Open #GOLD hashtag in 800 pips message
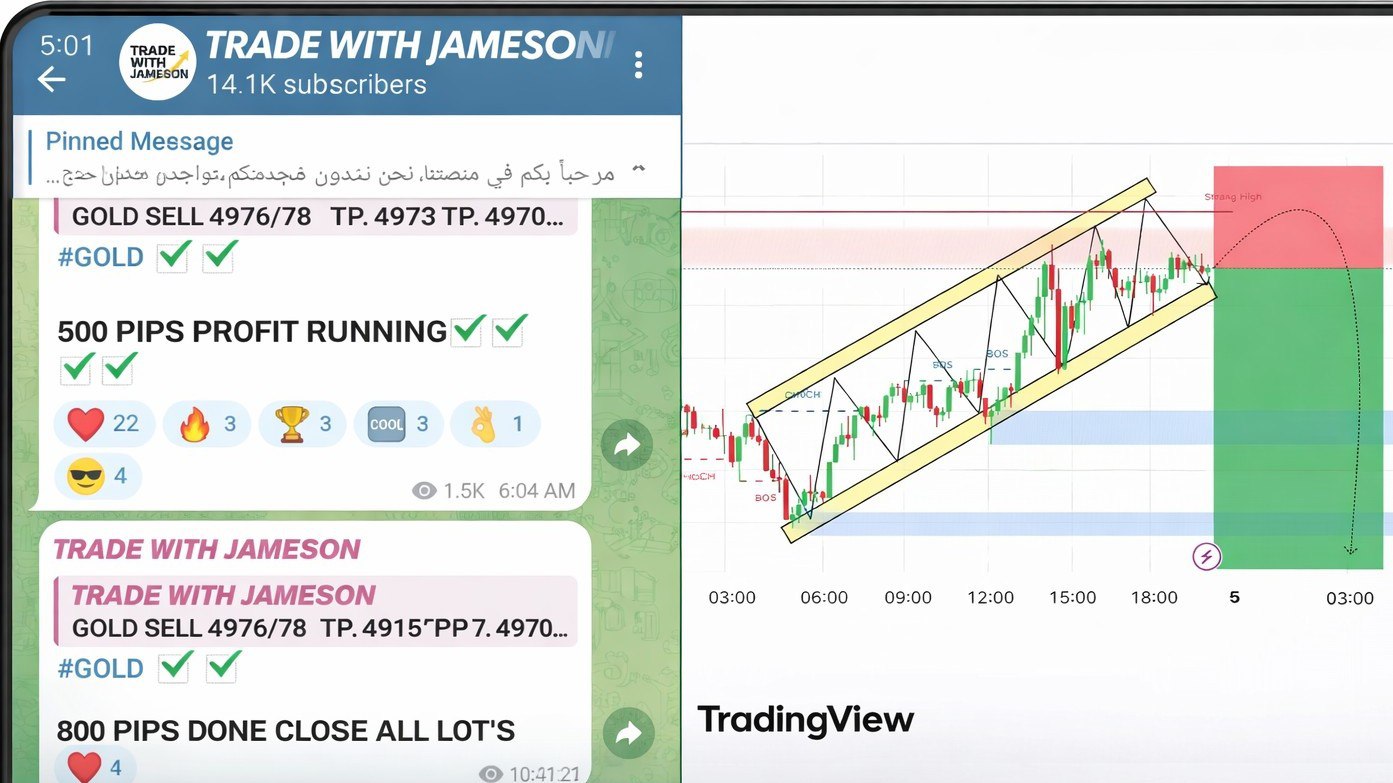1393x783 pixels. click(x=100, y=668)
